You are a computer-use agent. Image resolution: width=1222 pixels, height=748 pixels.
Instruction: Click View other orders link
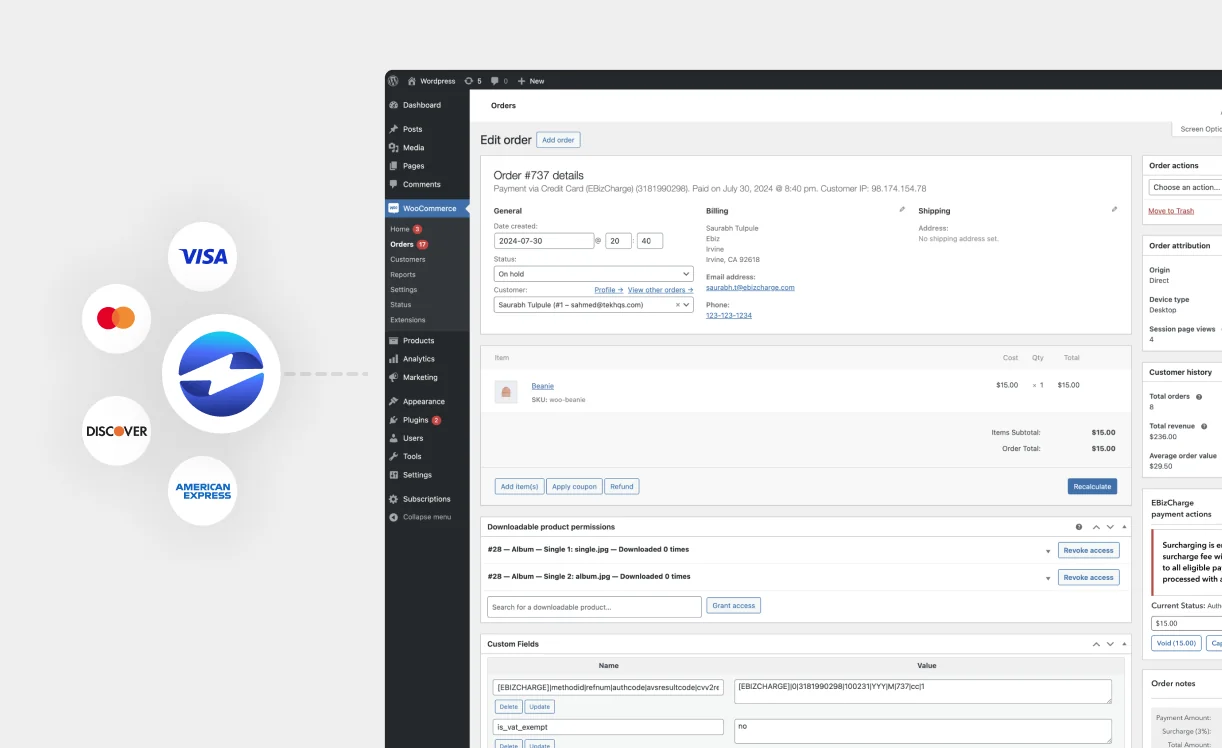(x=660, y=290)
